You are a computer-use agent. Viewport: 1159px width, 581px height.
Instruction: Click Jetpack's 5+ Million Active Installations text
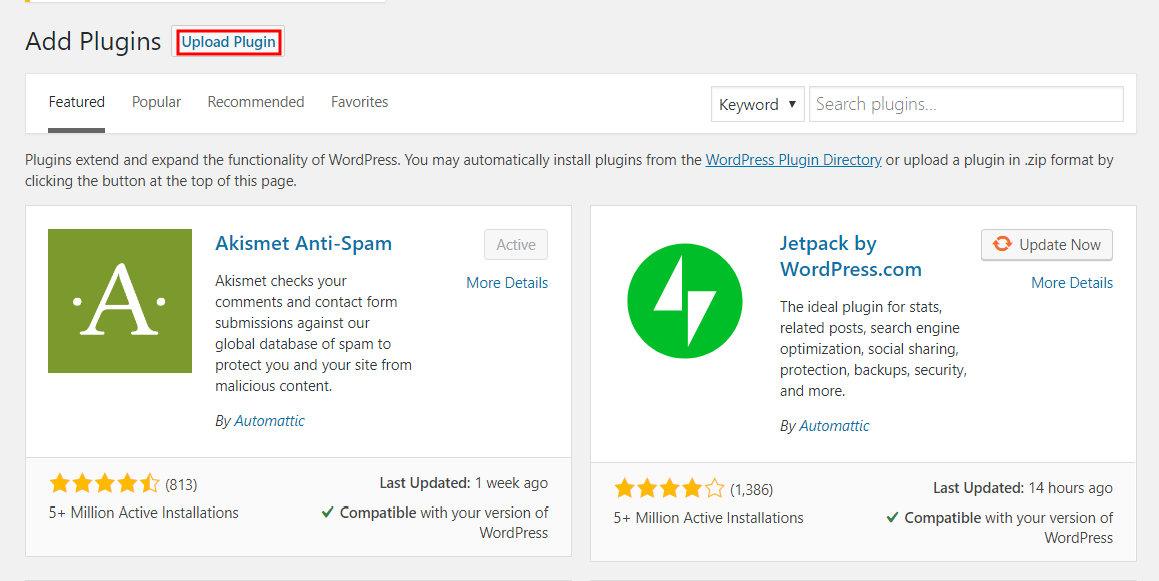click(708, 517)
